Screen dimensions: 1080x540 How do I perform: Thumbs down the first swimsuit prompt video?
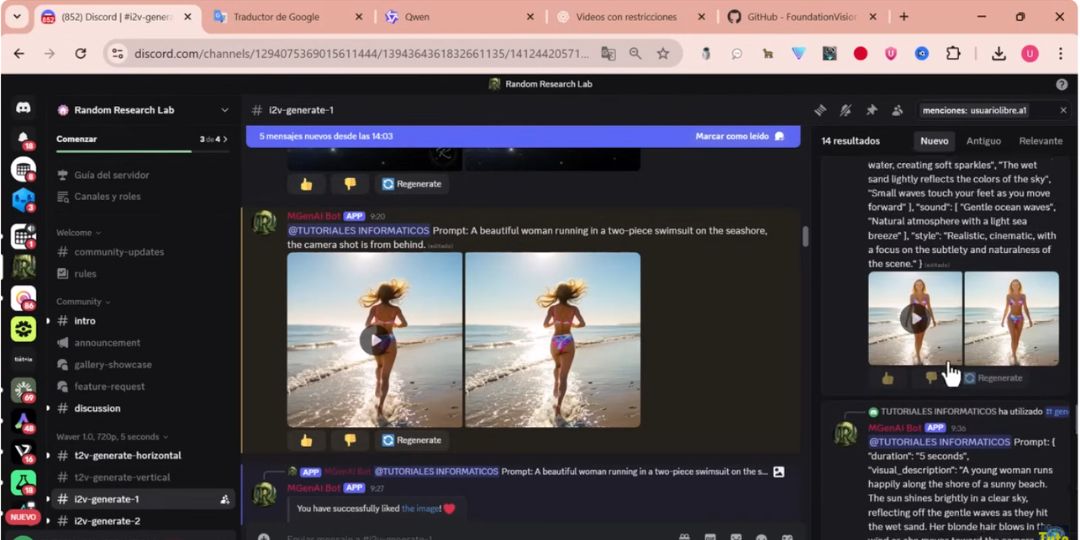click(350, 439)
